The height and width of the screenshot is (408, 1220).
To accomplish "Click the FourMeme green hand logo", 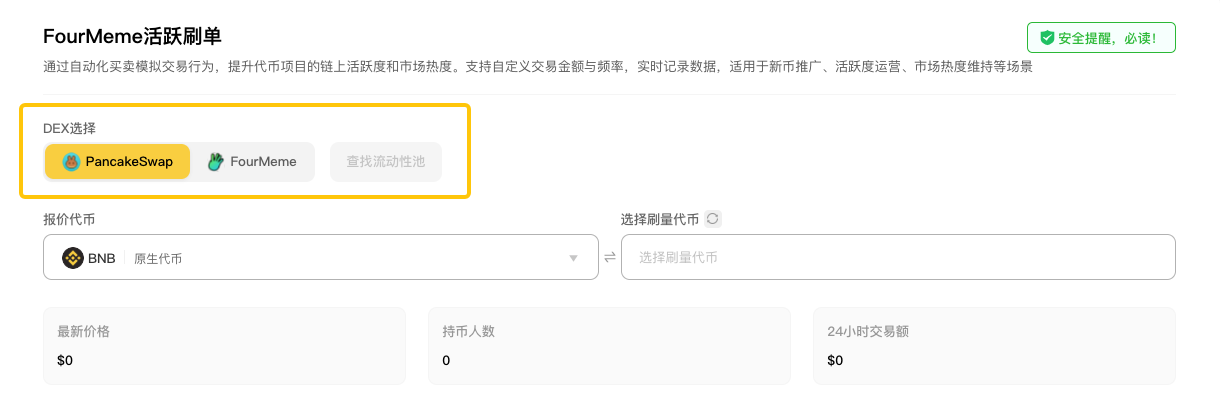I will click(215, 162).
